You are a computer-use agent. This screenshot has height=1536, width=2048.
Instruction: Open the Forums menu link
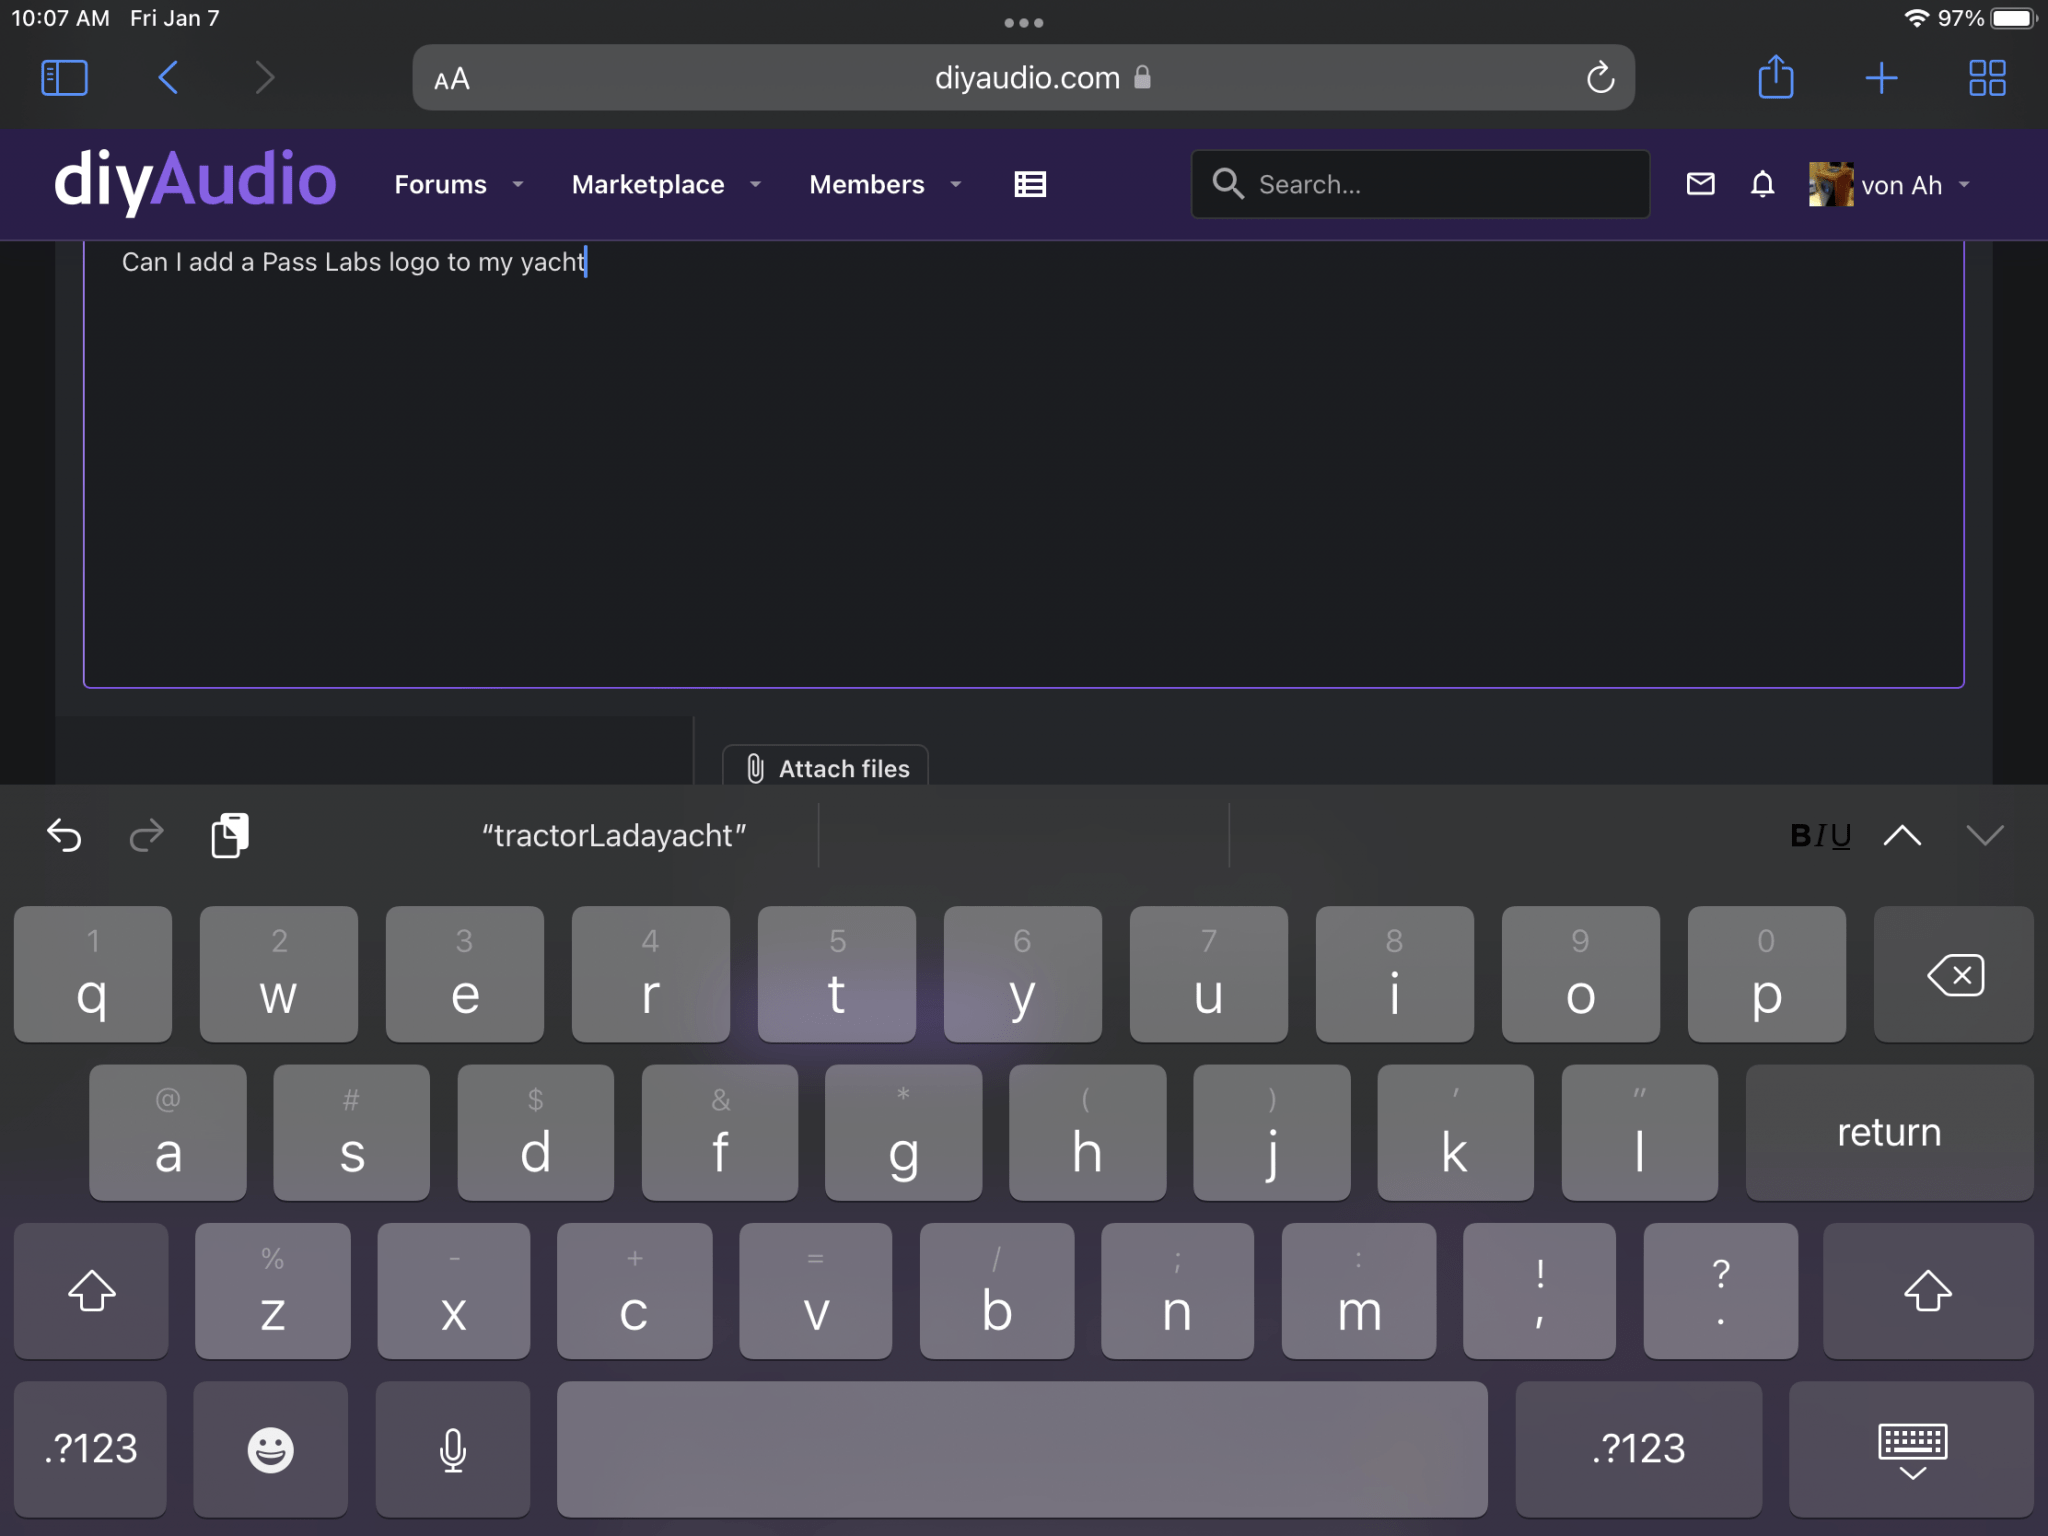coord(440,185)
